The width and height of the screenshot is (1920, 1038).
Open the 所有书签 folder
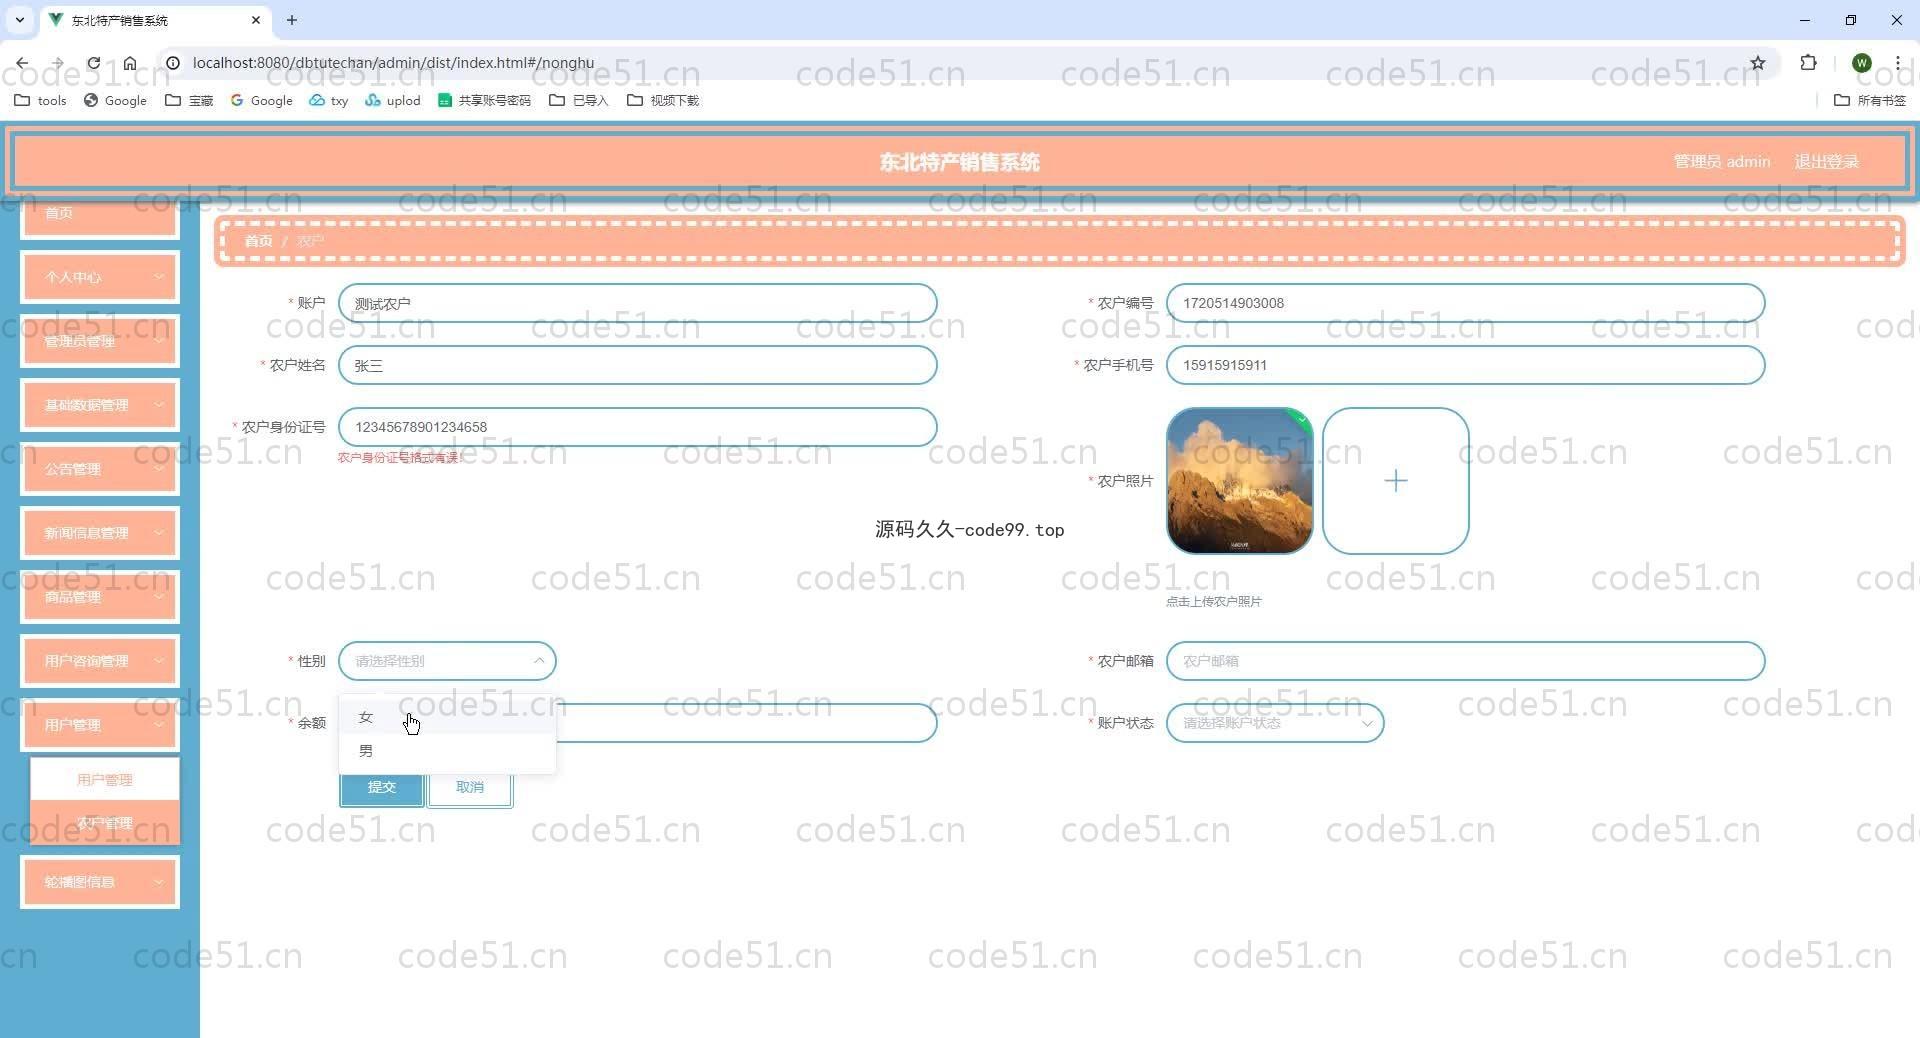[1870, 100]
